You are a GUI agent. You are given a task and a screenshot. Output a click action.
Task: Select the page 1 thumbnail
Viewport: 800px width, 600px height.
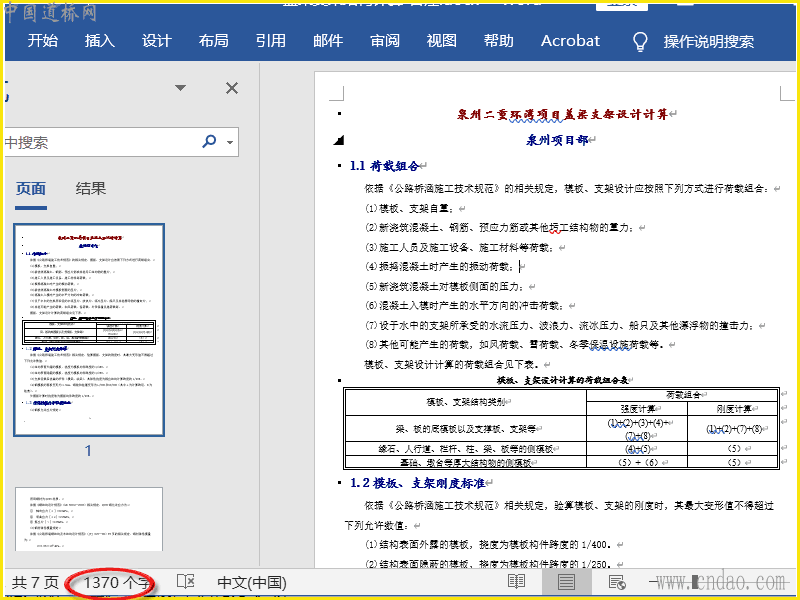88,330
